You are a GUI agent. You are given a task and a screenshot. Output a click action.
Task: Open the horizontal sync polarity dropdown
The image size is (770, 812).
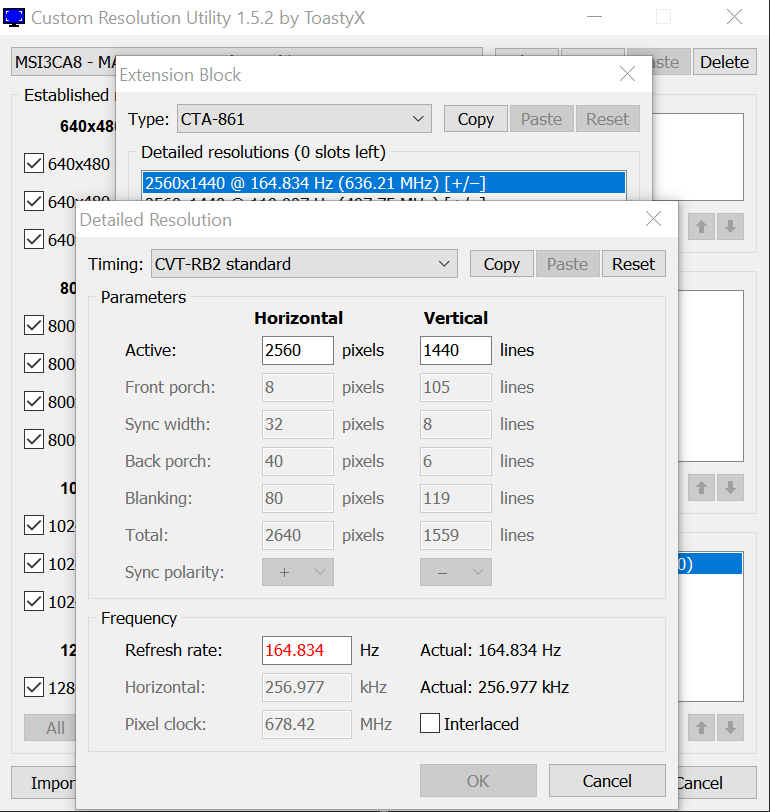point(297,572)
